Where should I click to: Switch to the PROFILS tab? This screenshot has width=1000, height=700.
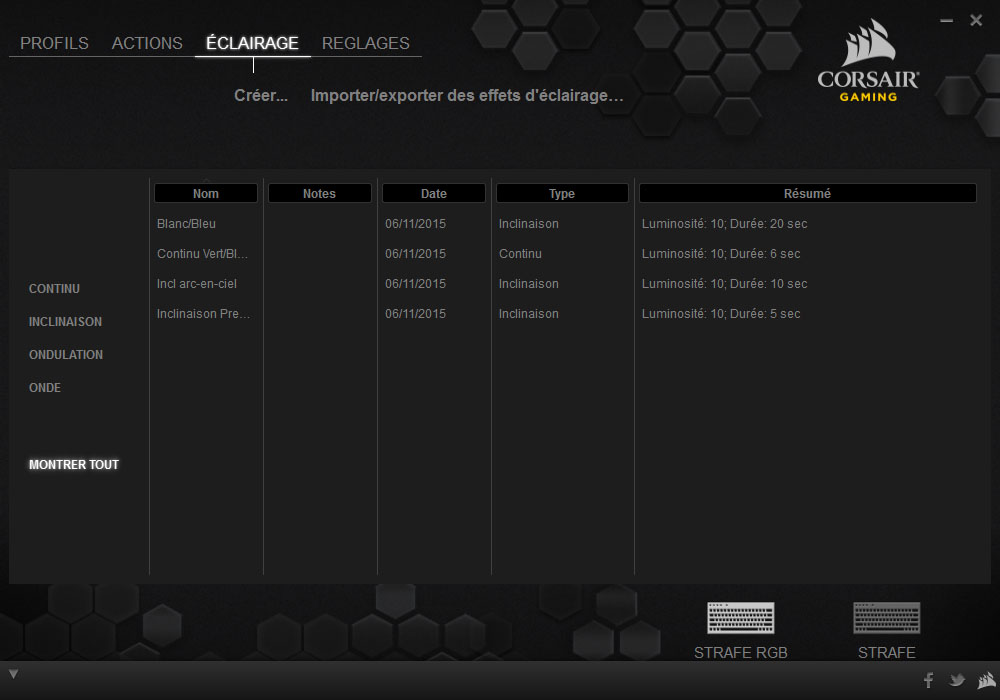tap(54, 43)
